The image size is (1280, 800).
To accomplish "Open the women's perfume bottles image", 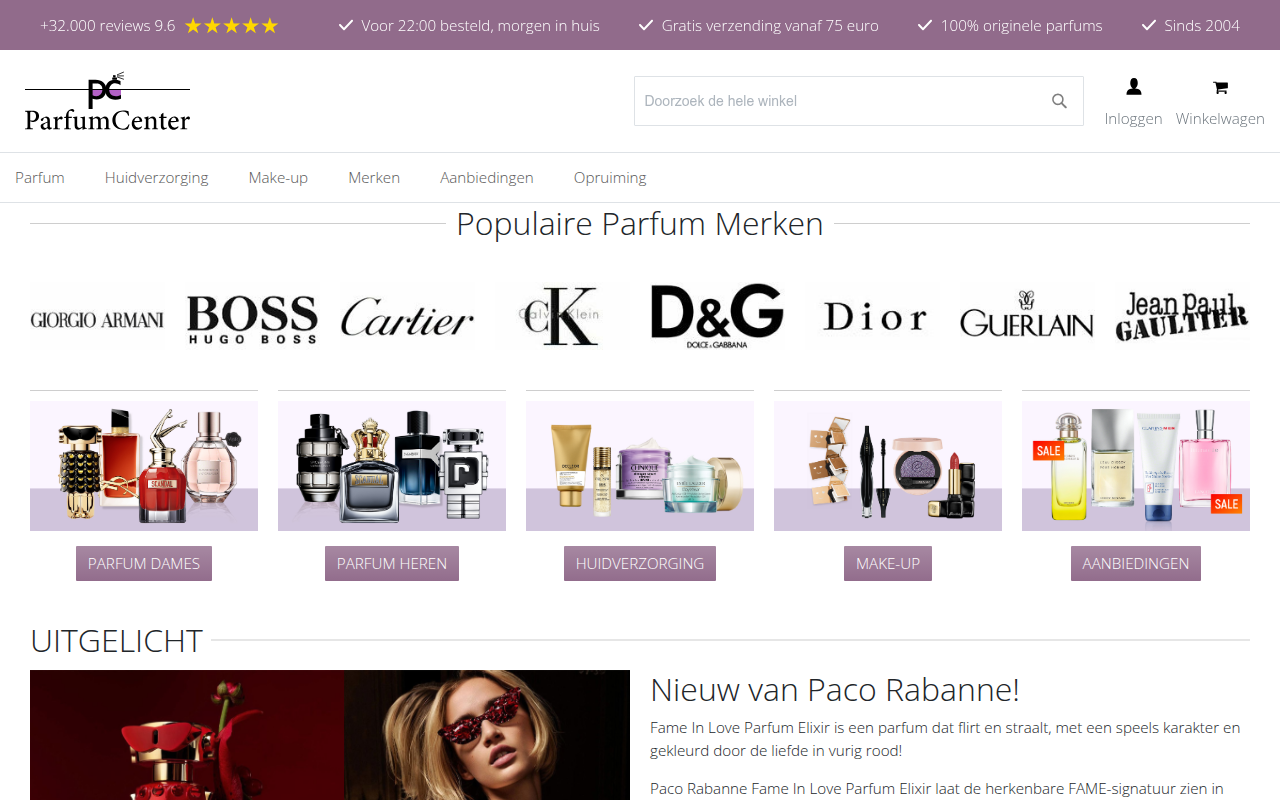I will (x=144, y=466).
